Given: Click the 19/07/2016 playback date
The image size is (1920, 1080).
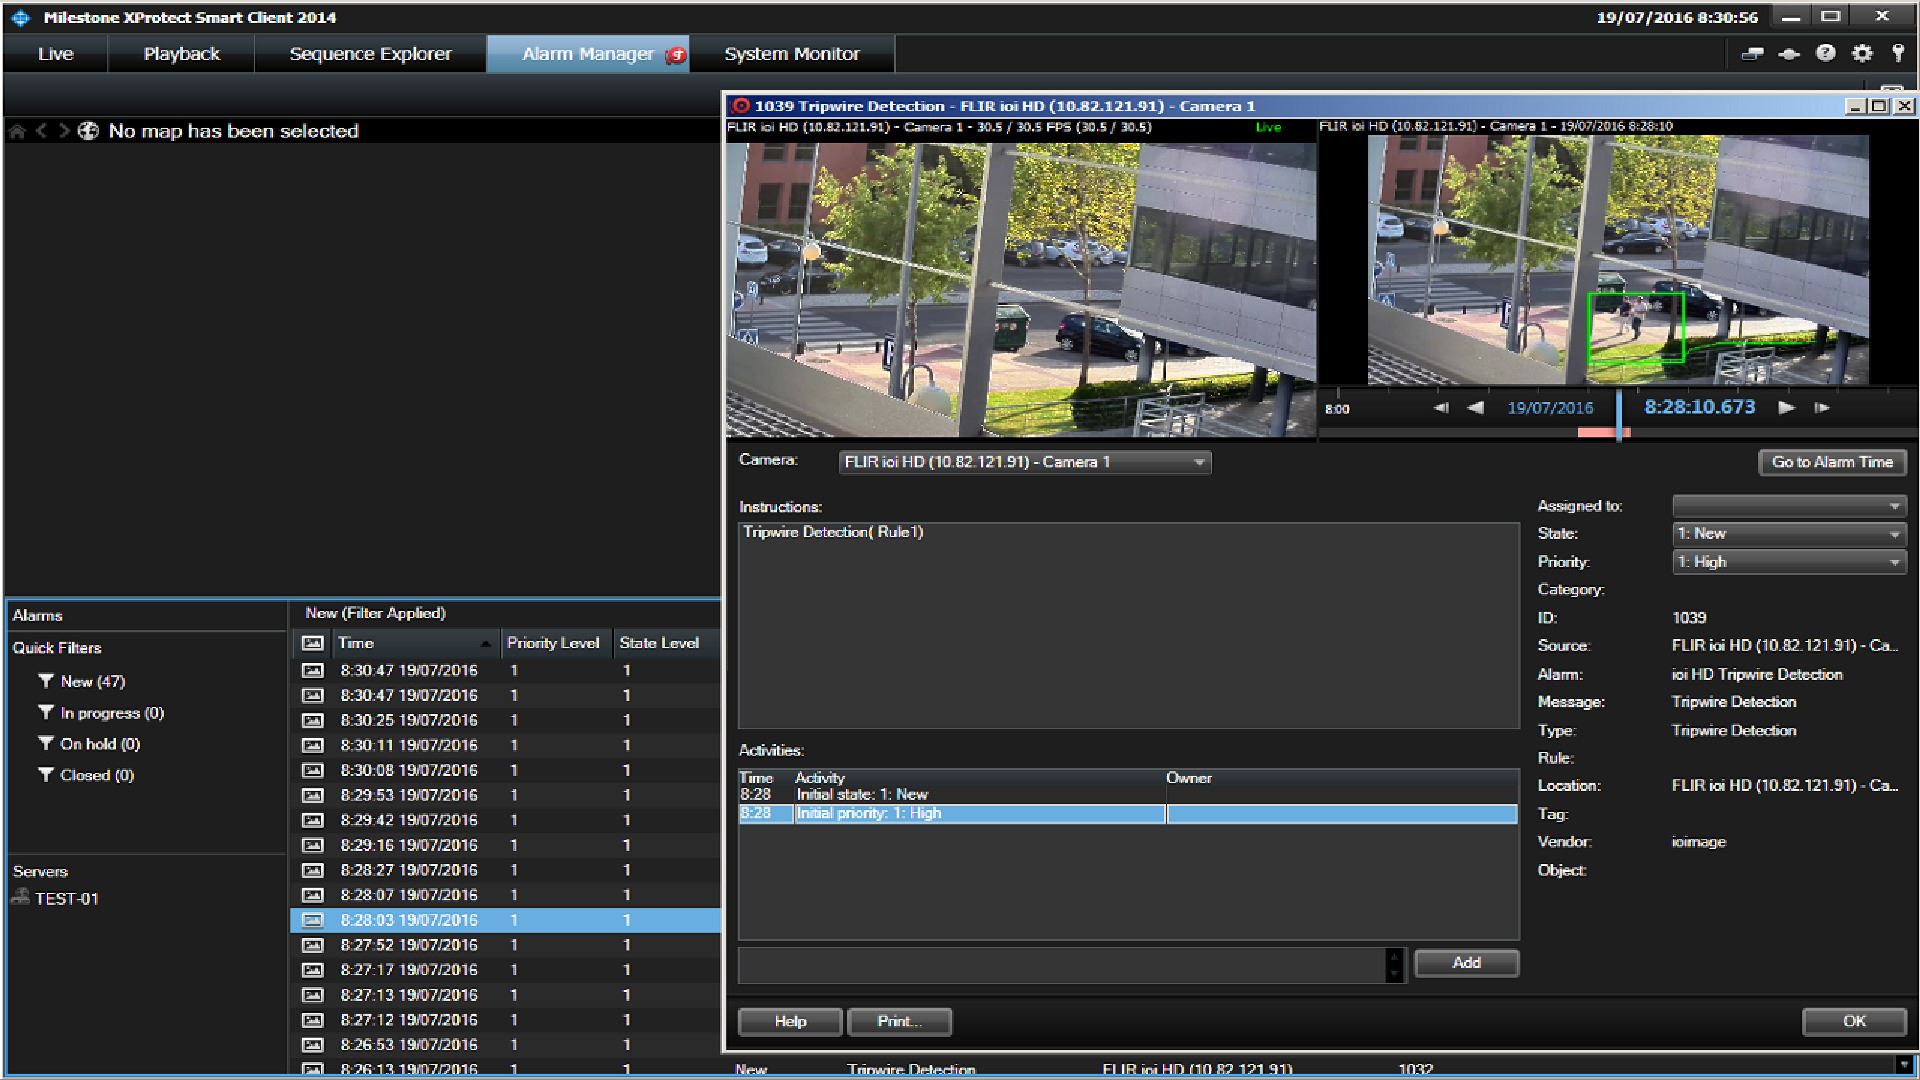Looking at the screenshot, I should coord(1550,408).
